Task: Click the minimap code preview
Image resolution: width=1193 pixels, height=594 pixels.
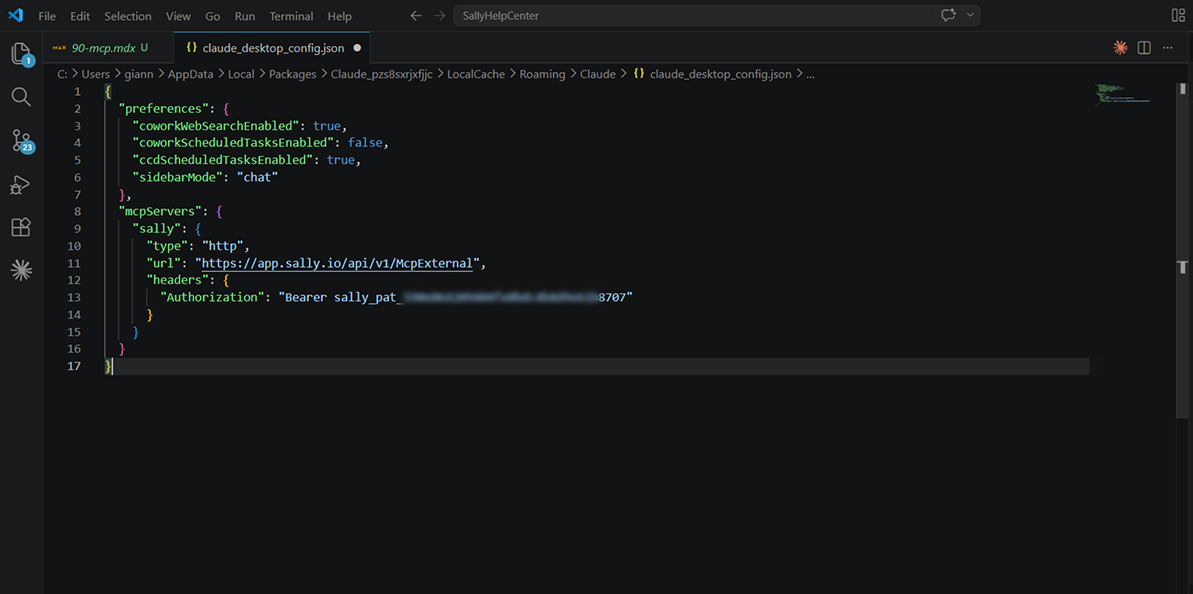Action: [x=1121, y=96]
